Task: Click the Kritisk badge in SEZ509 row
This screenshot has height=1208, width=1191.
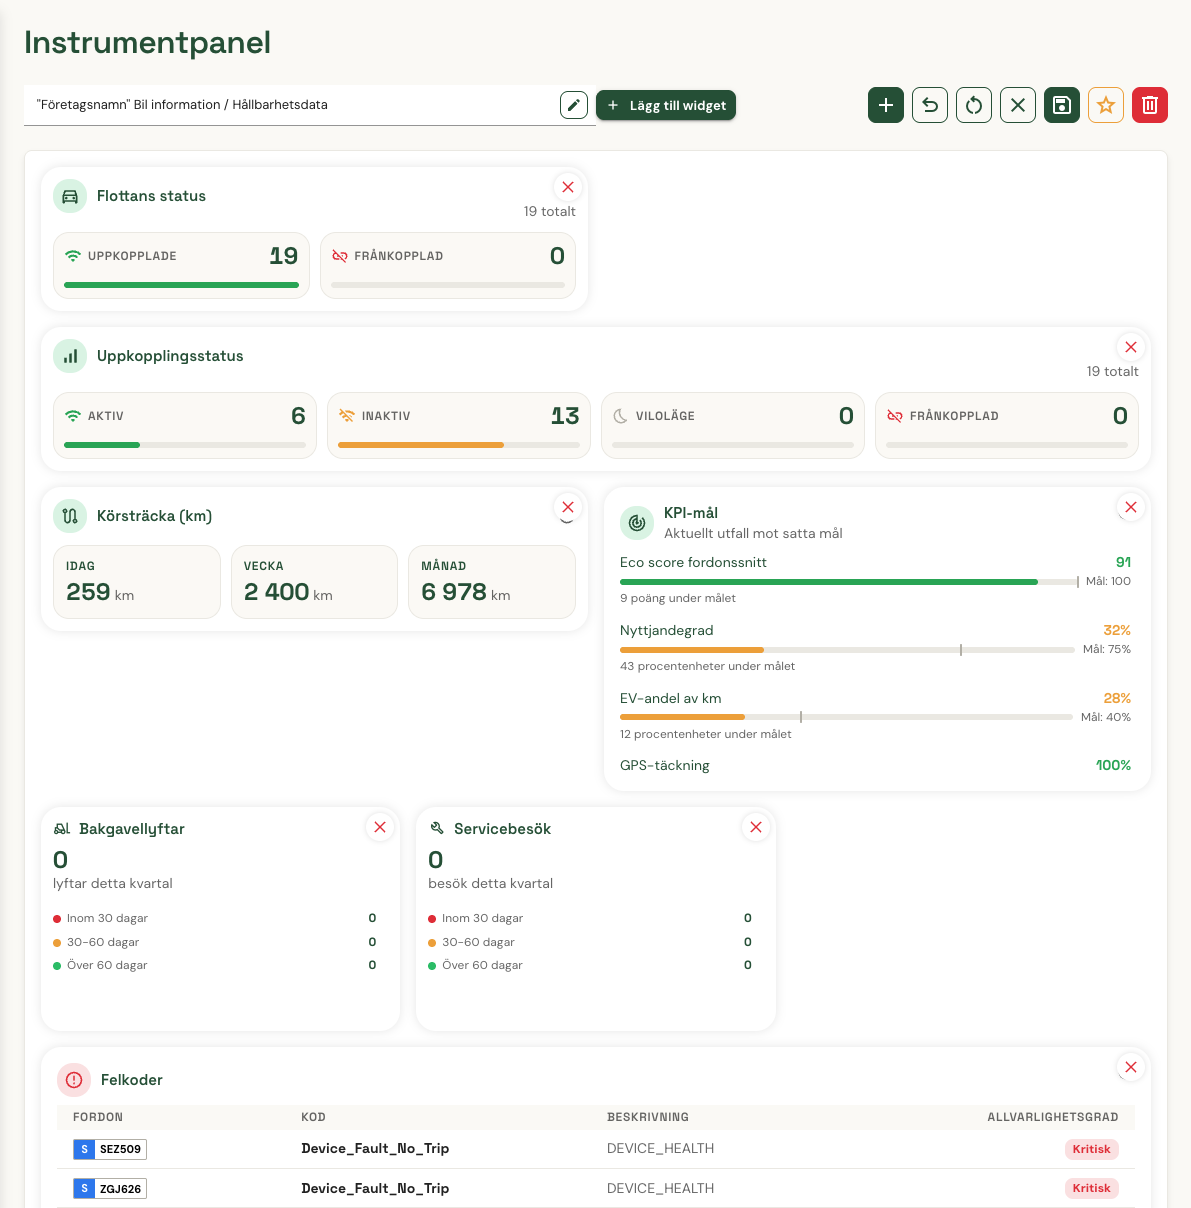Action: pyautogui.click(x=1091, y=1149)
